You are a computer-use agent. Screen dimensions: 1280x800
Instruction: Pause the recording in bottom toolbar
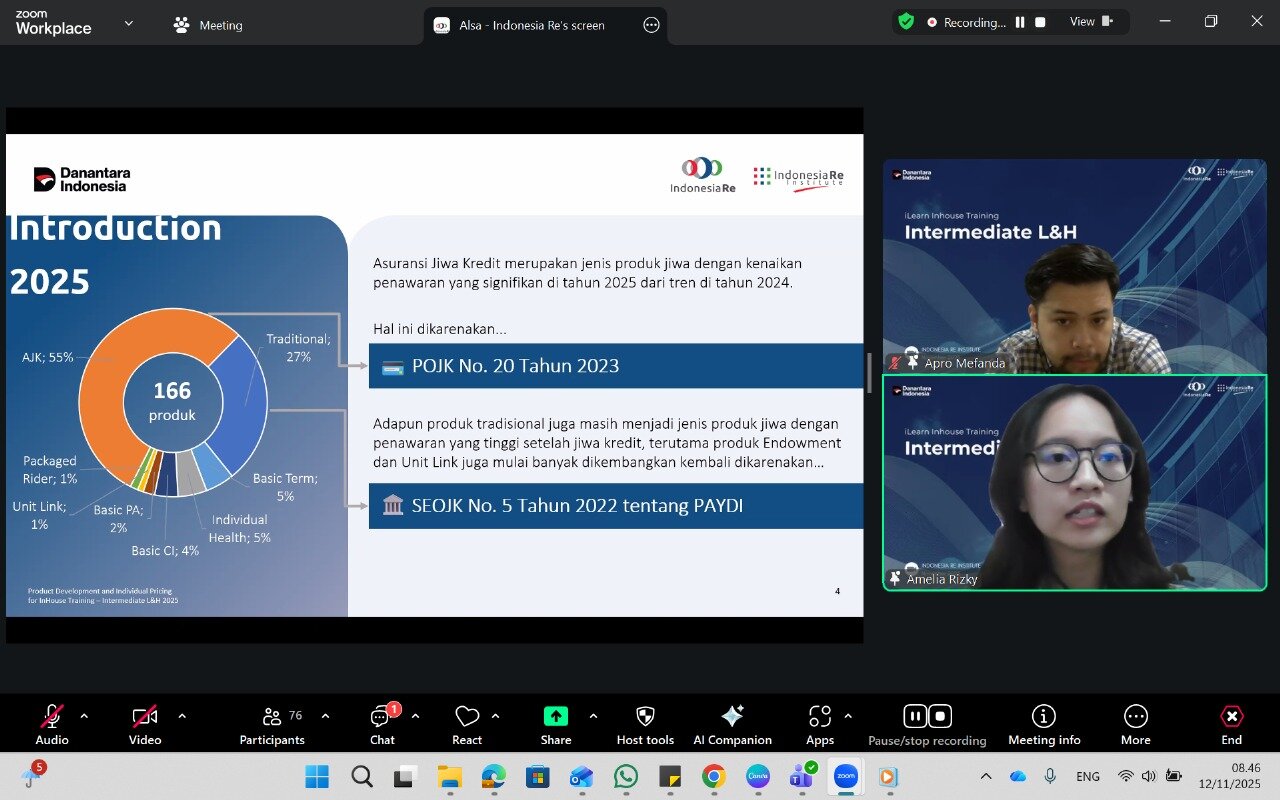(915, 716)
